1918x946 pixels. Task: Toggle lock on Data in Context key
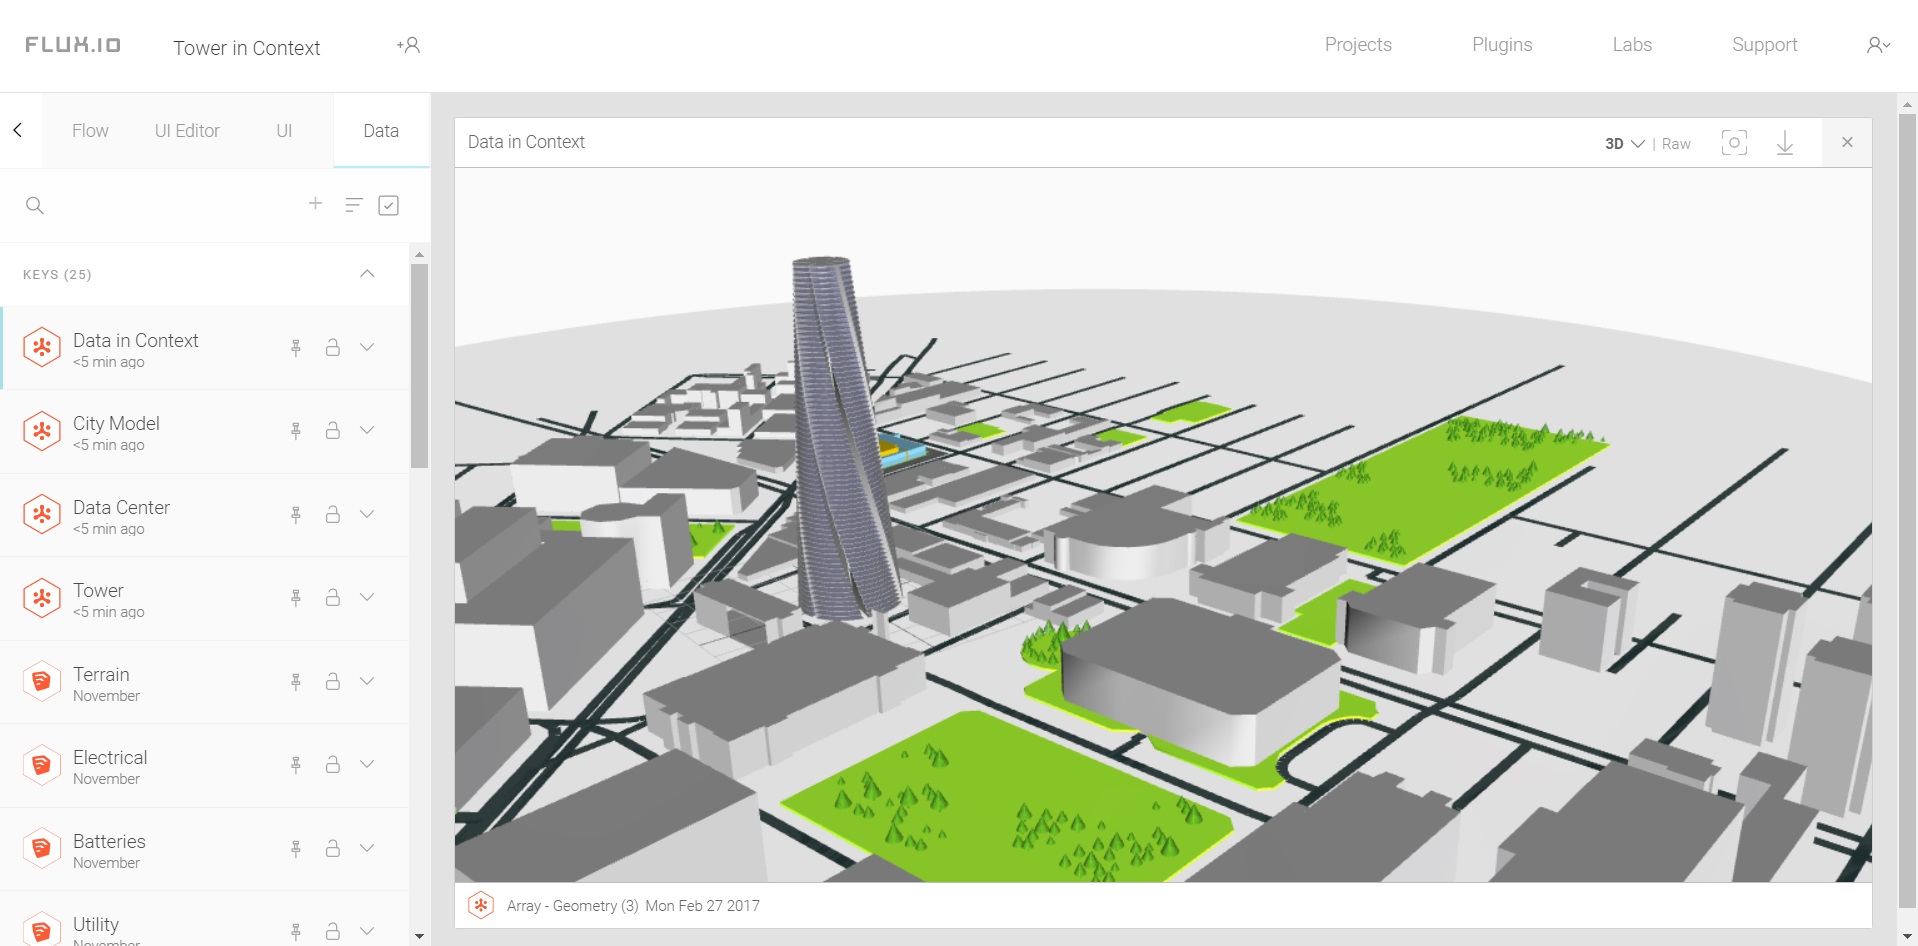(333, 347)
